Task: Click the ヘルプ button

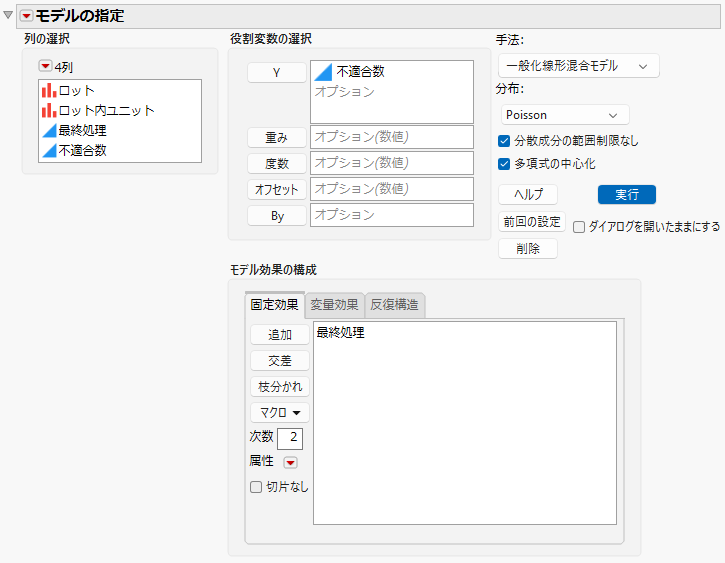Action: pyautogui.click(x=528, y=195)
